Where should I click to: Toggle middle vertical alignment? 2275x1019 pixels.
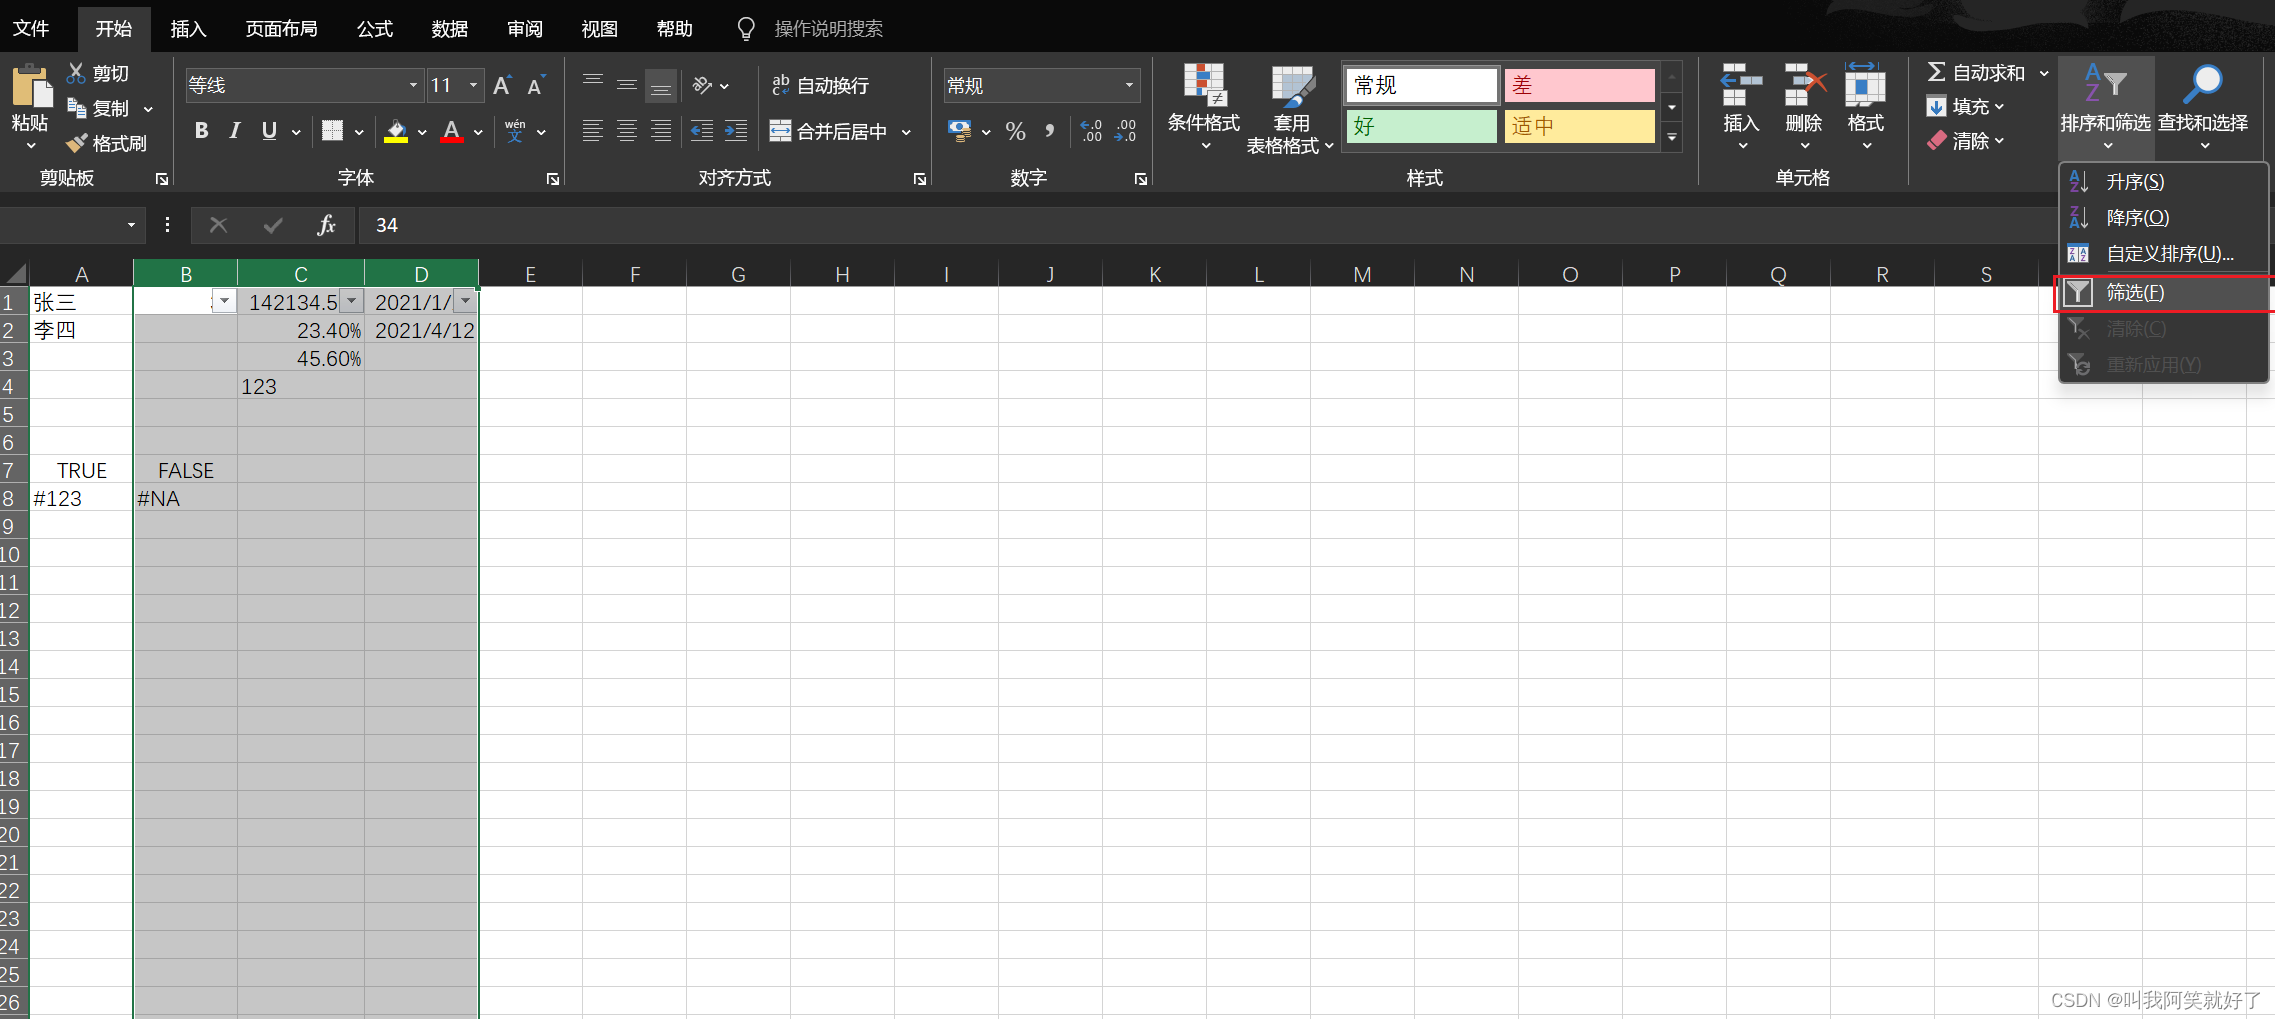pos(627,85)
